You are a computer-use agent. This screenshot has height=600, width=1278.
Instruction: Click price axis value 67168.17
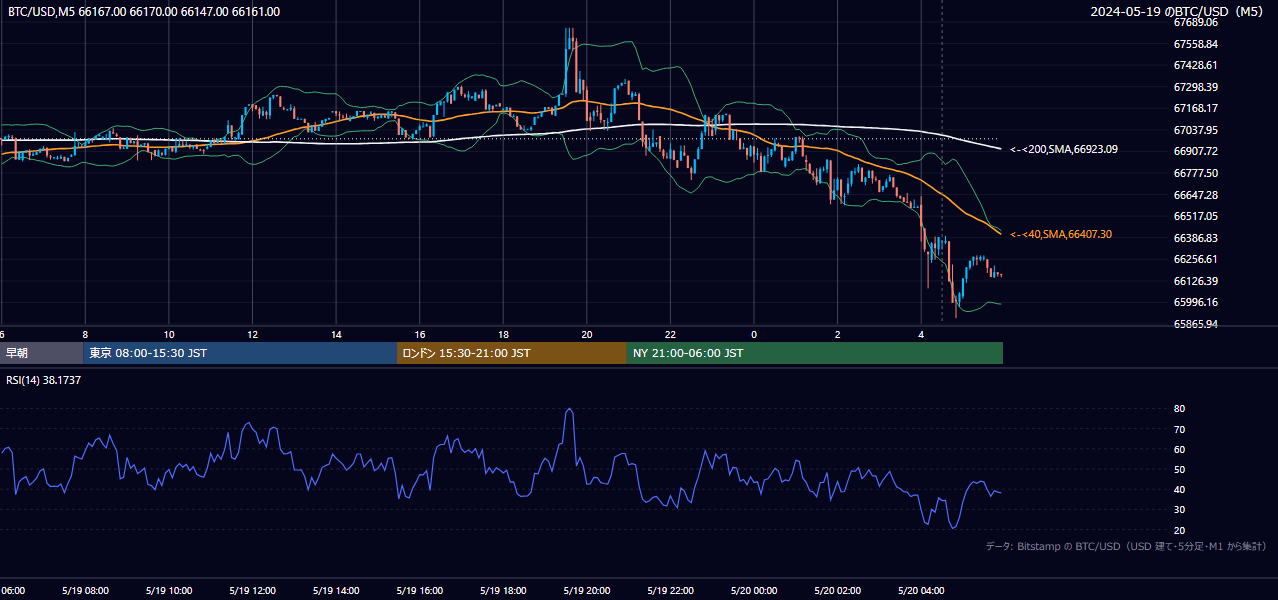click(1195, 108)
